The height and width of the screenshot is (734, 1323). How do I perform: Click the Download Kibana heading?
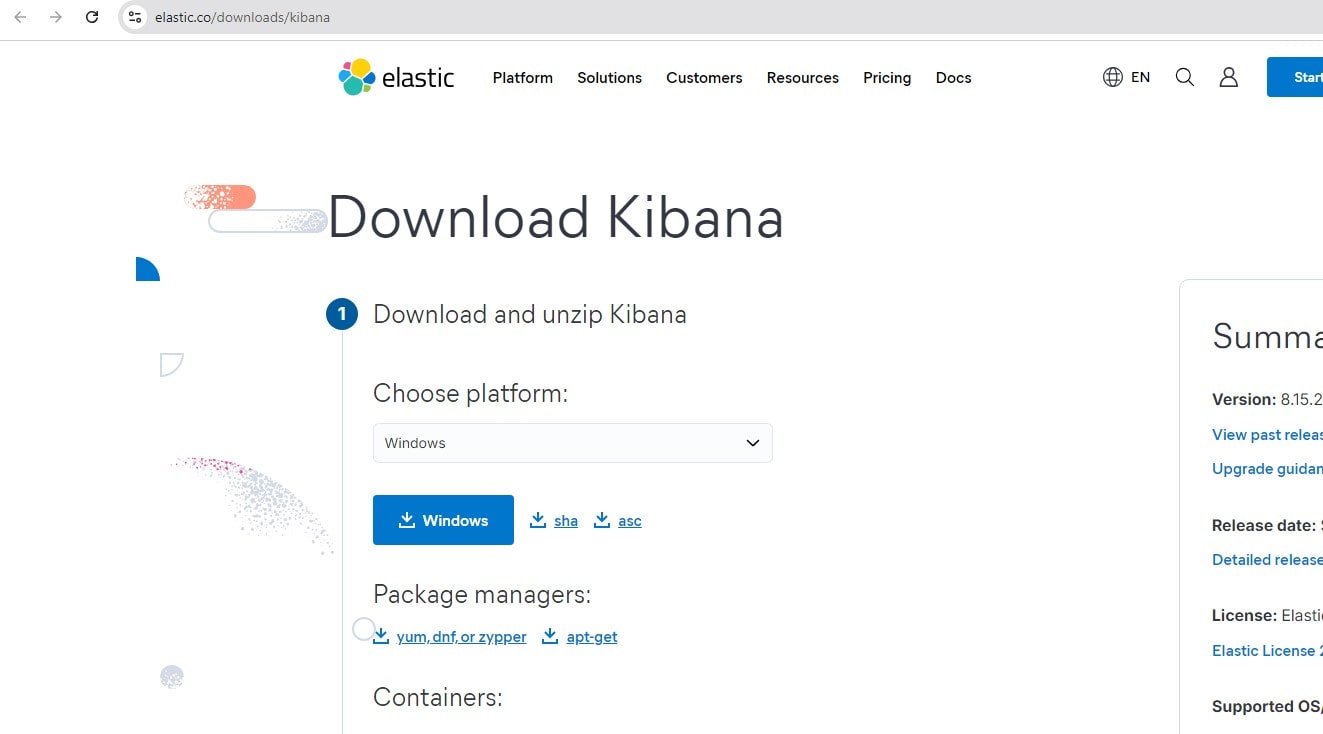pyautogui.click(x=556, y=218)
